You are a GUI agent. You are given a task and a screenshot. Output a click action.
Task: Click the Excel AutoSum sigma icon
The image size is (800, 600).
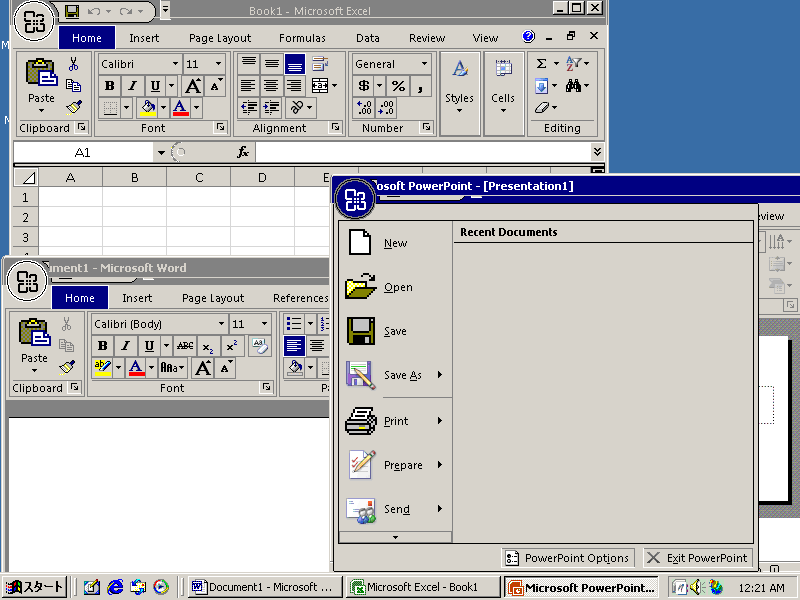541,64
